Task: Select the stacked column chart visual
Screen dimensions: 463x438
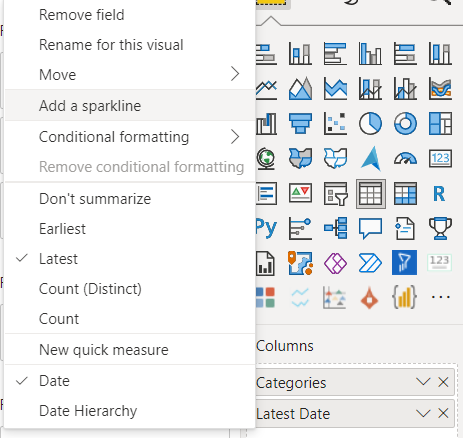Action: (300, 53)
